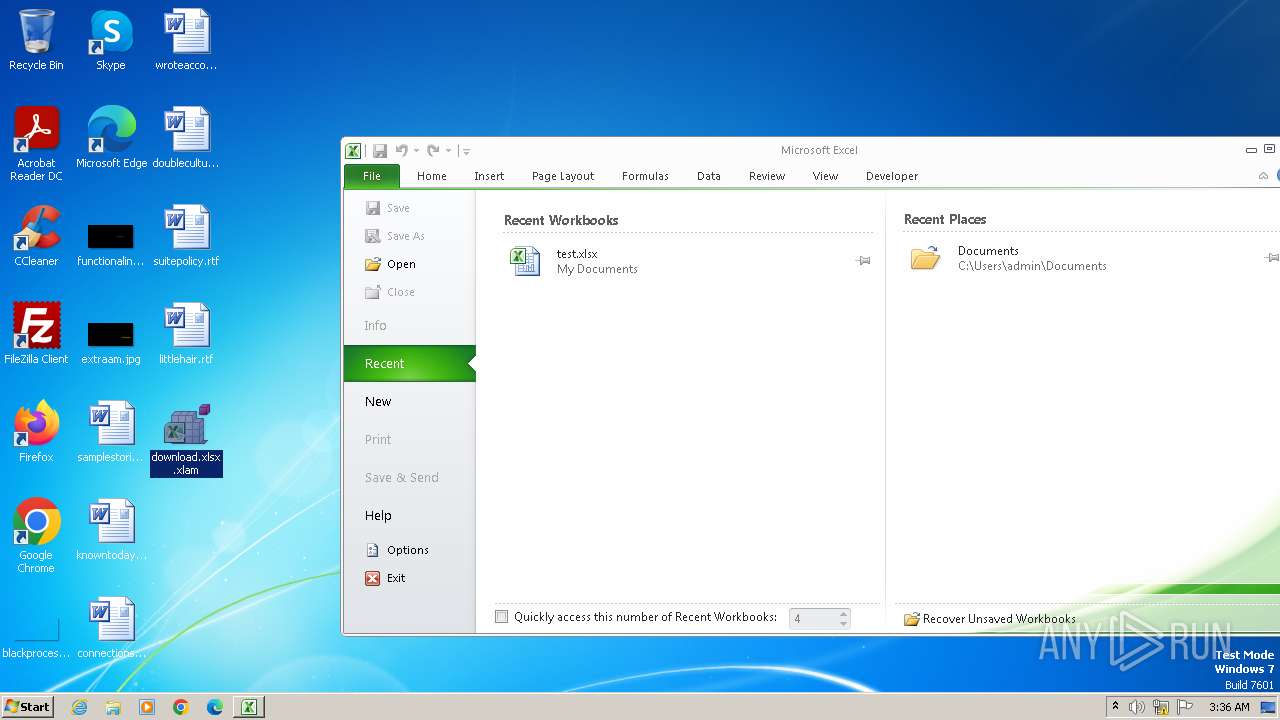1280x720 pixels.
Task: Switch to the Developer ribbon tab
Action: tap(892, 176)
